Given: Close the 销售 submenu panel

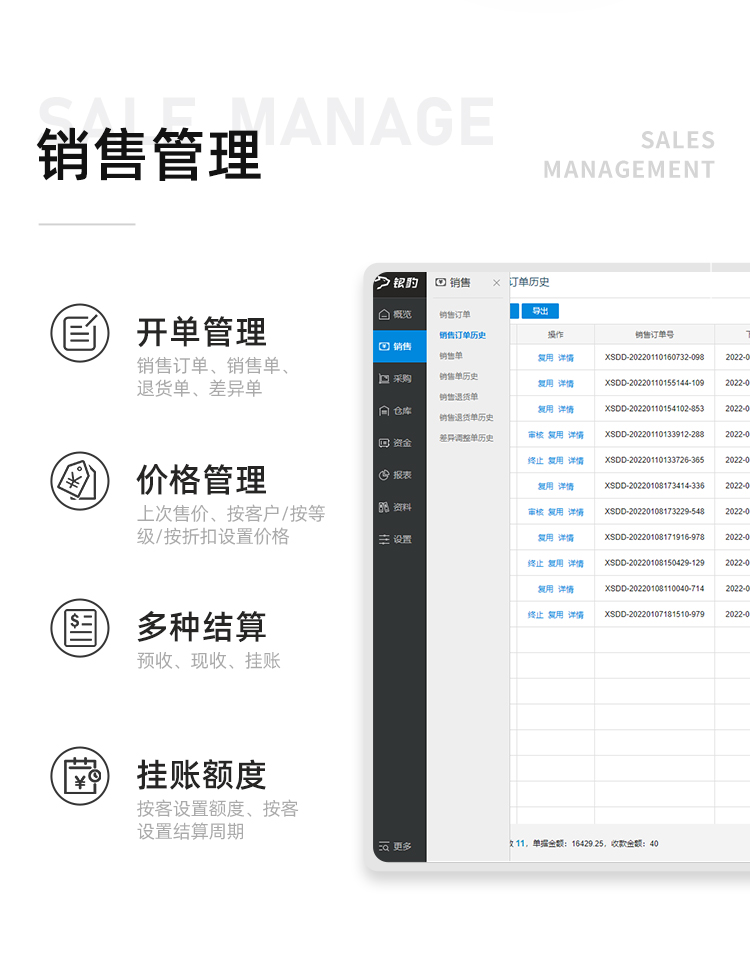Looking at the screenshot, I should tap(497, 282).
